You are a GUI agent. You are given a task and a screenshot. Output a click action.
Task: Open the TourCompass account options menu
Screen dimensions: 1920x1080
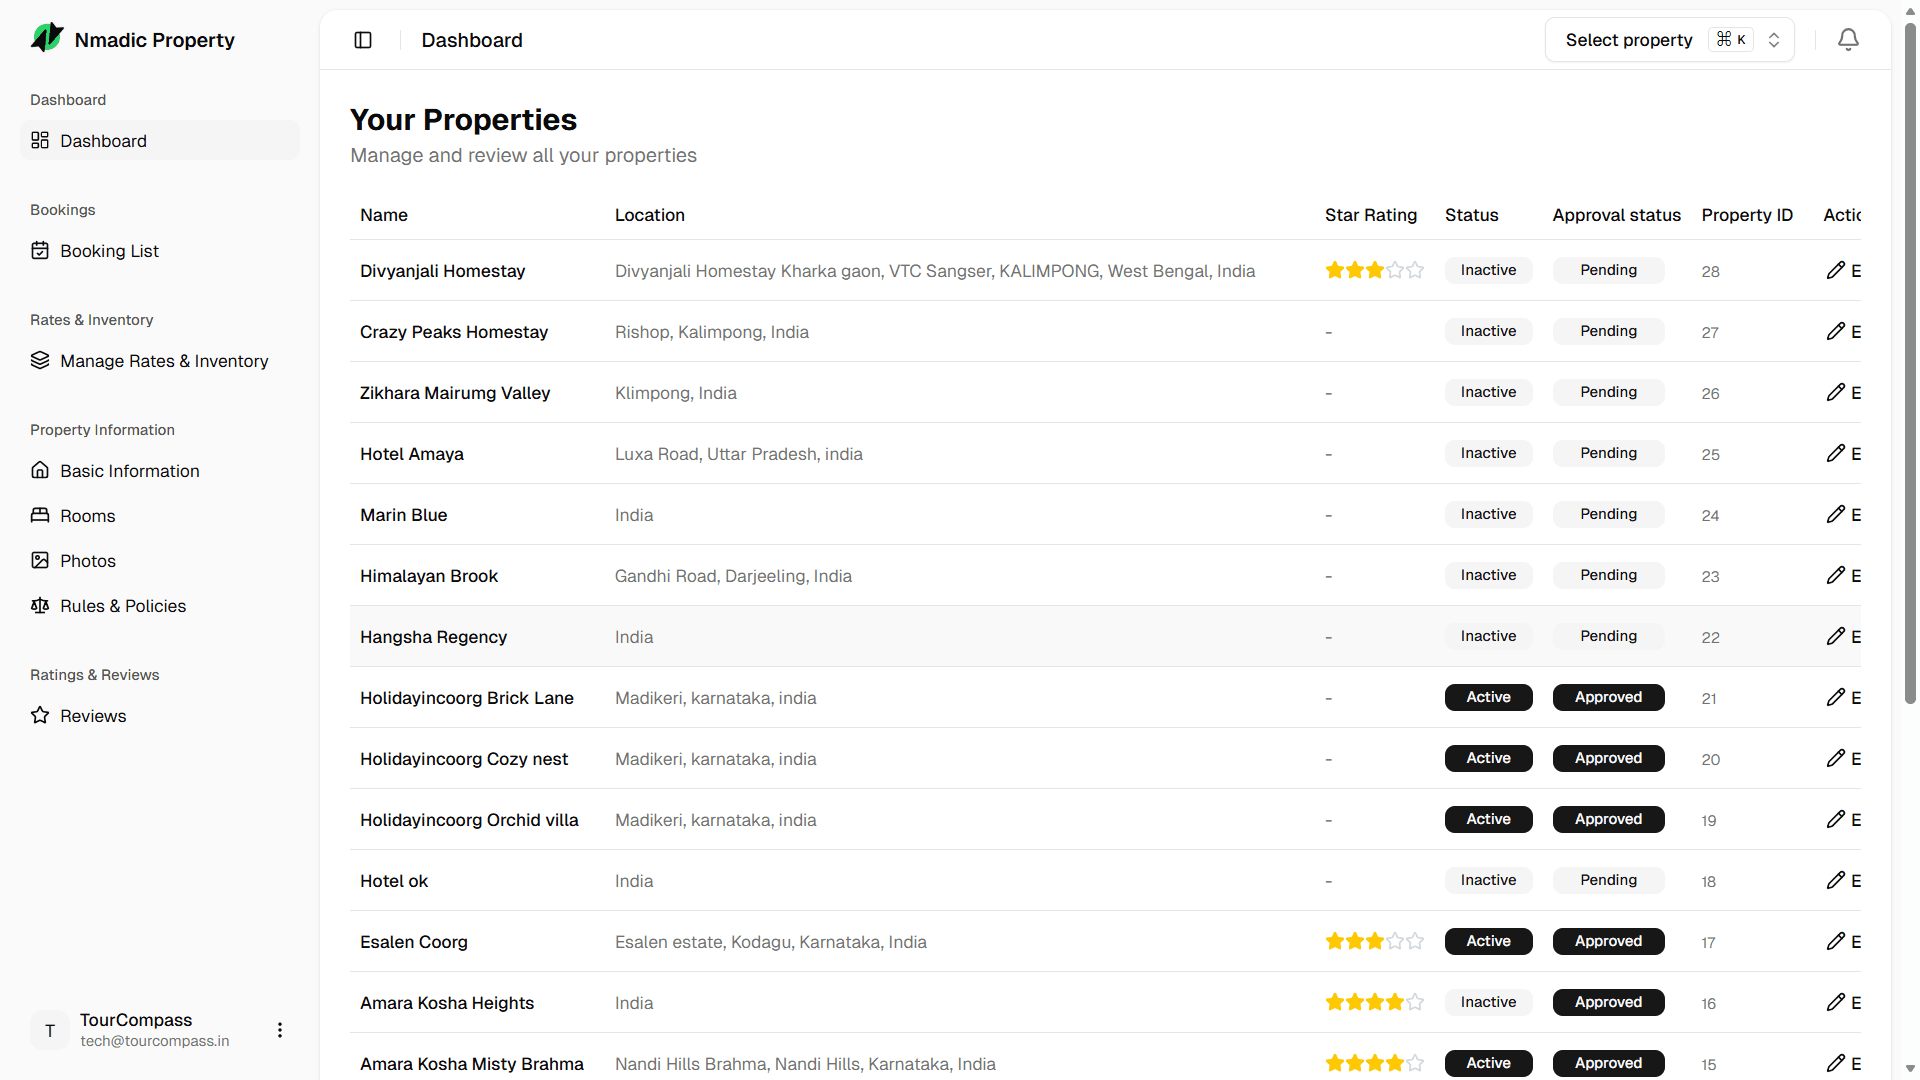[x=280, y=1030]
